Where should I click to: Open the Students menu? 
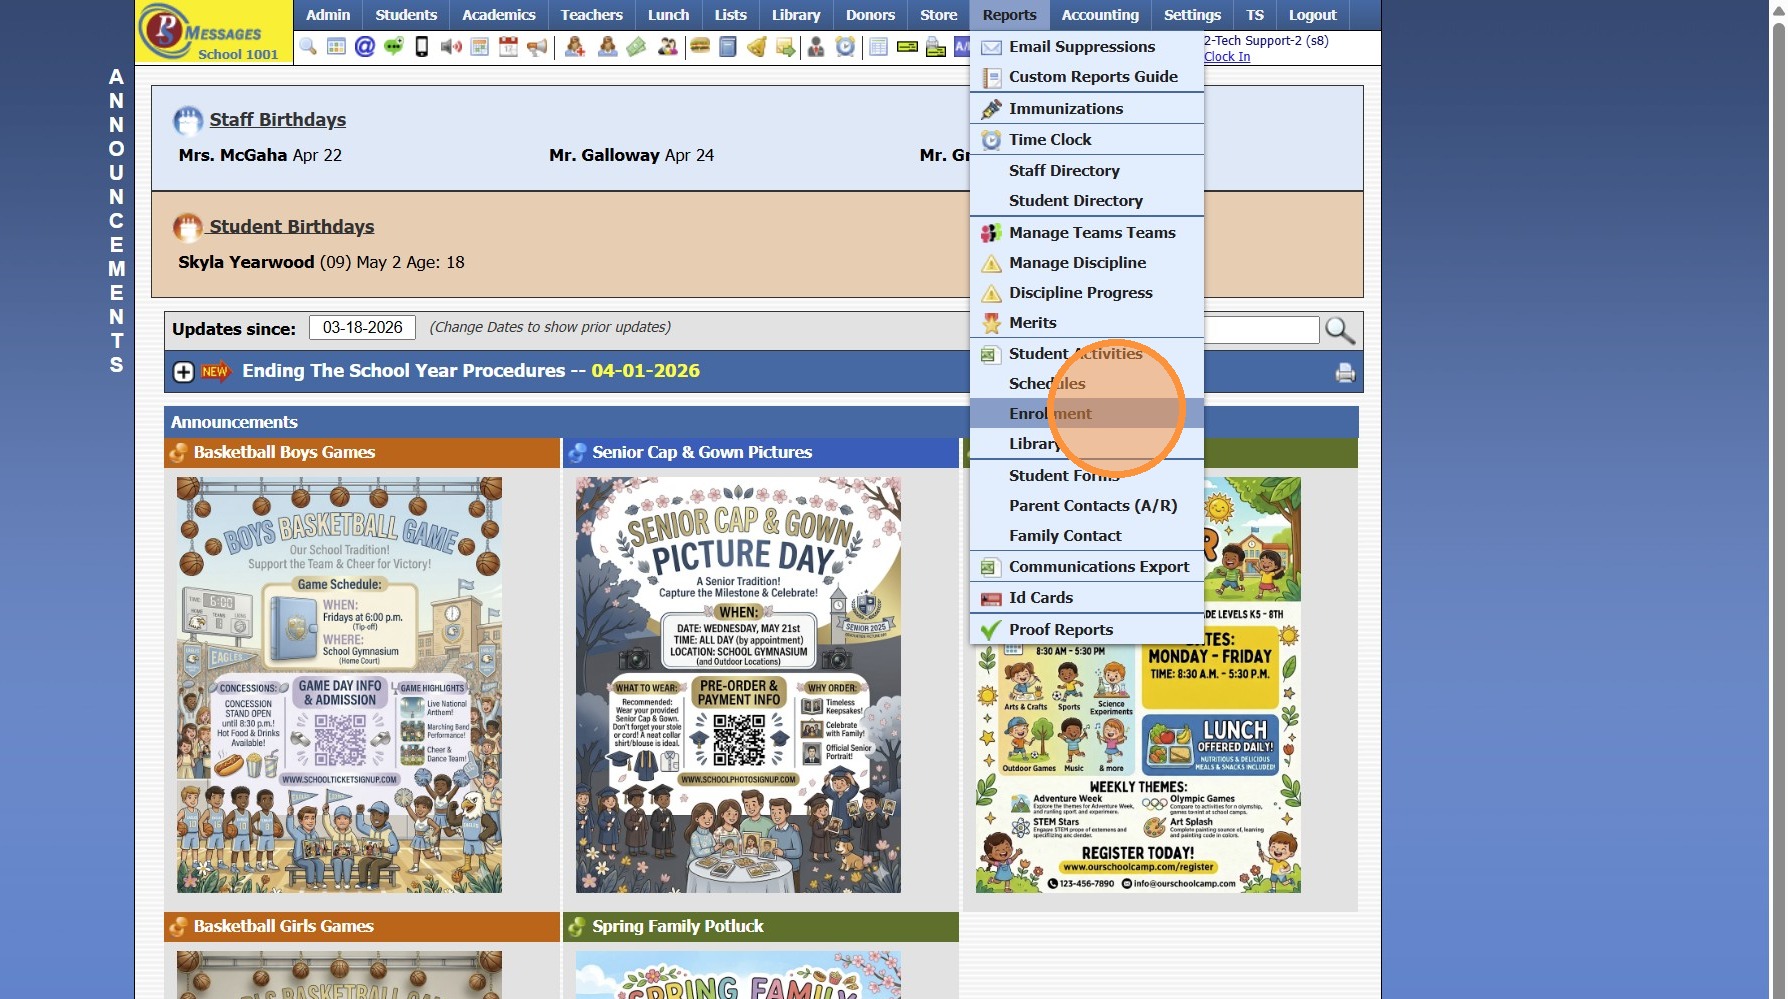[406, 15]
